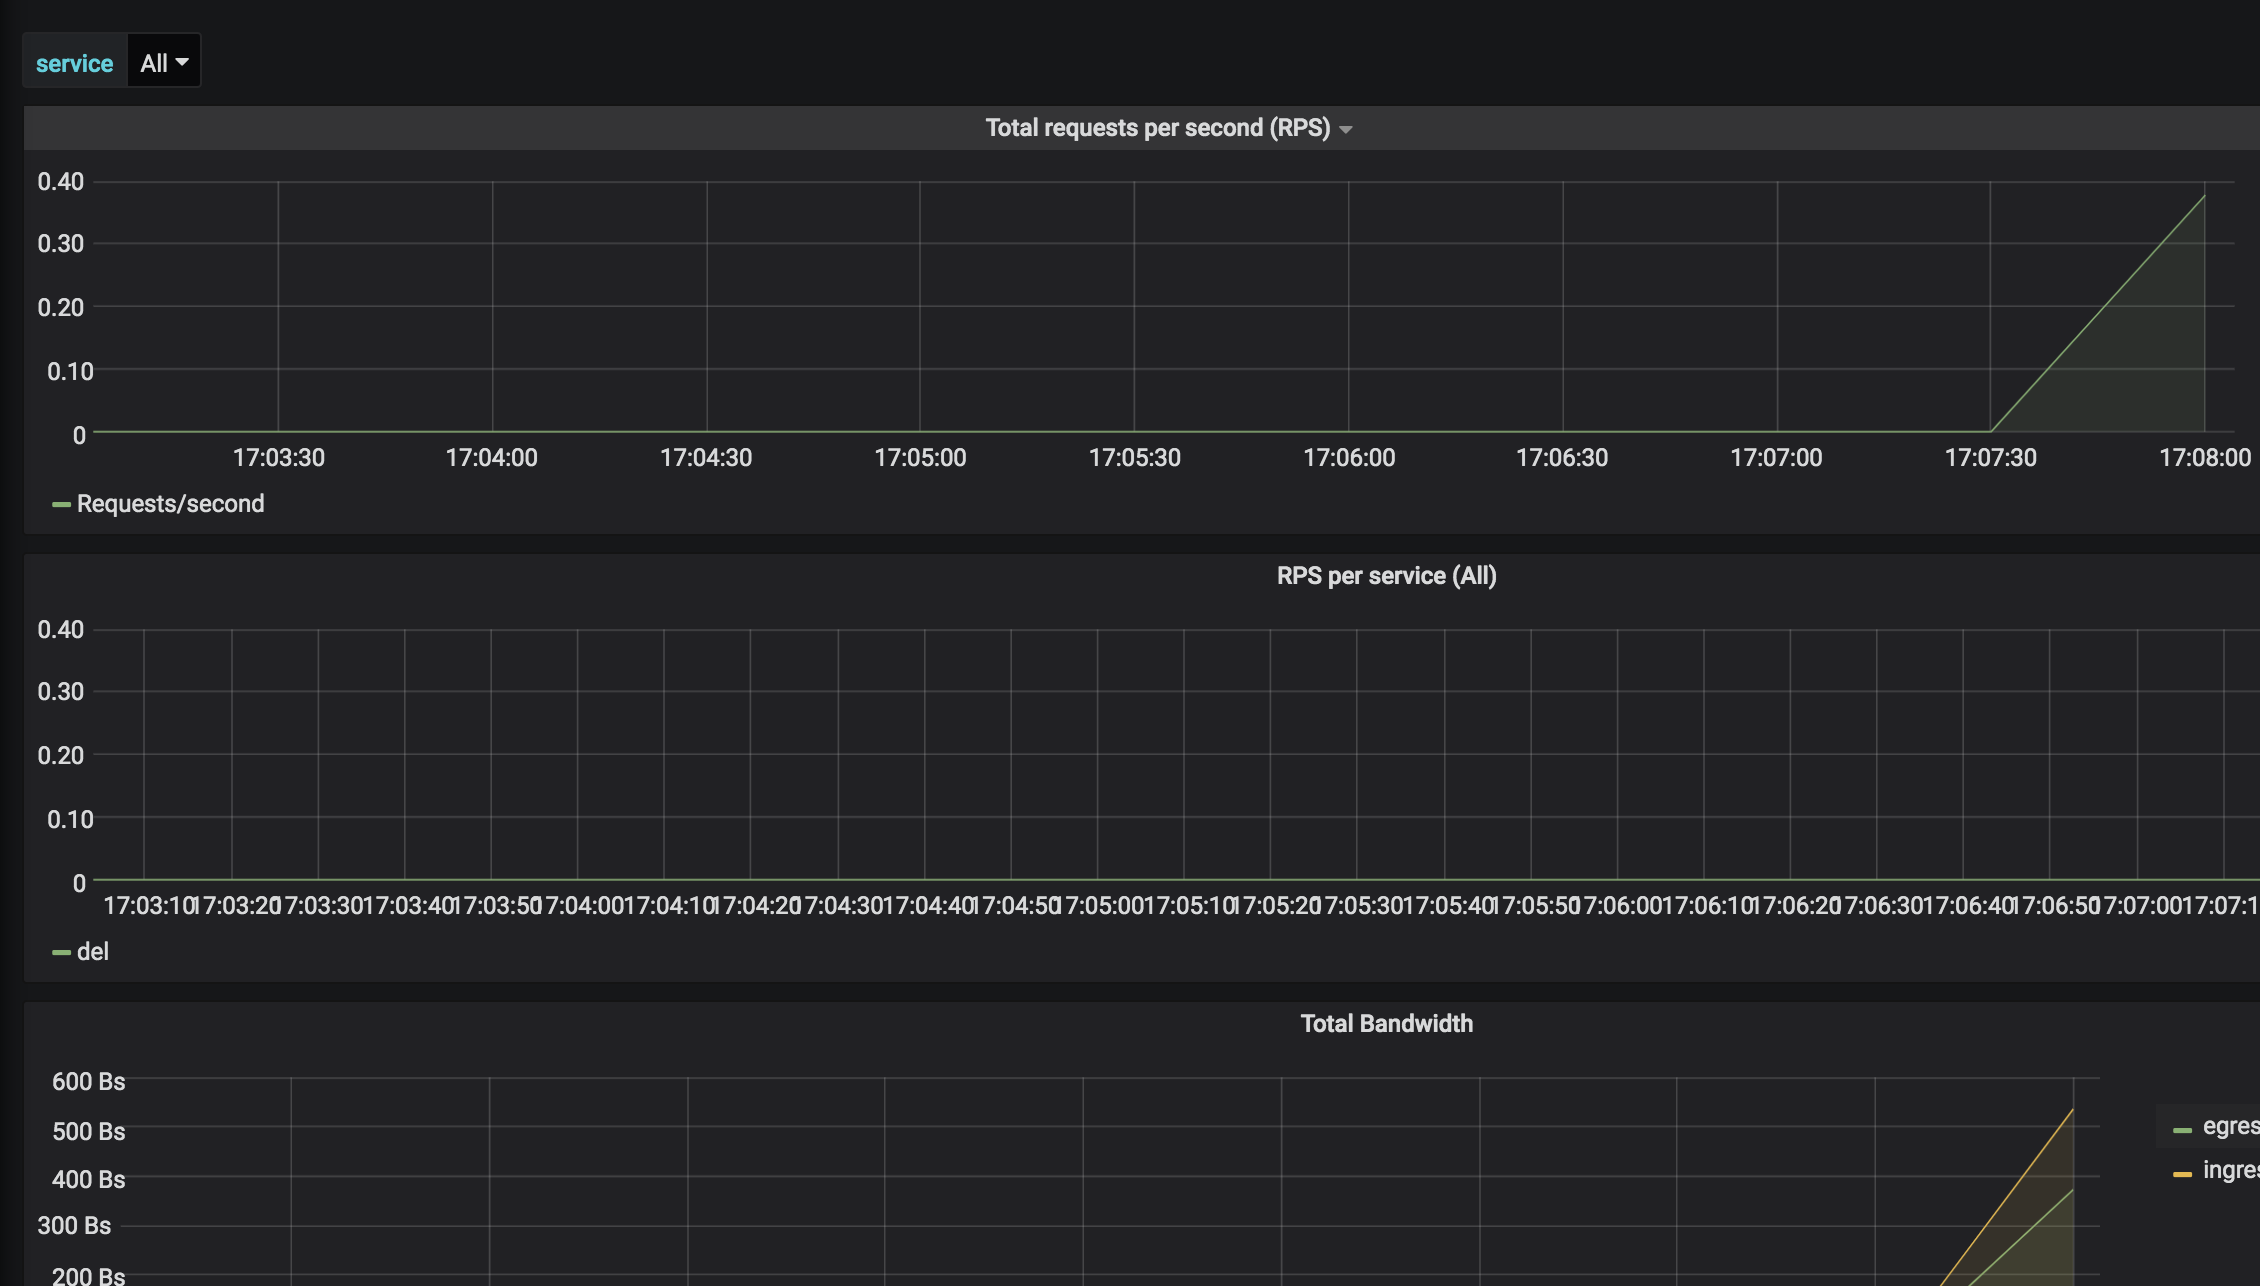Toggle the egress series legend label
This screenshot has width=2260, height=1286.
[x=2230, y=1127]
